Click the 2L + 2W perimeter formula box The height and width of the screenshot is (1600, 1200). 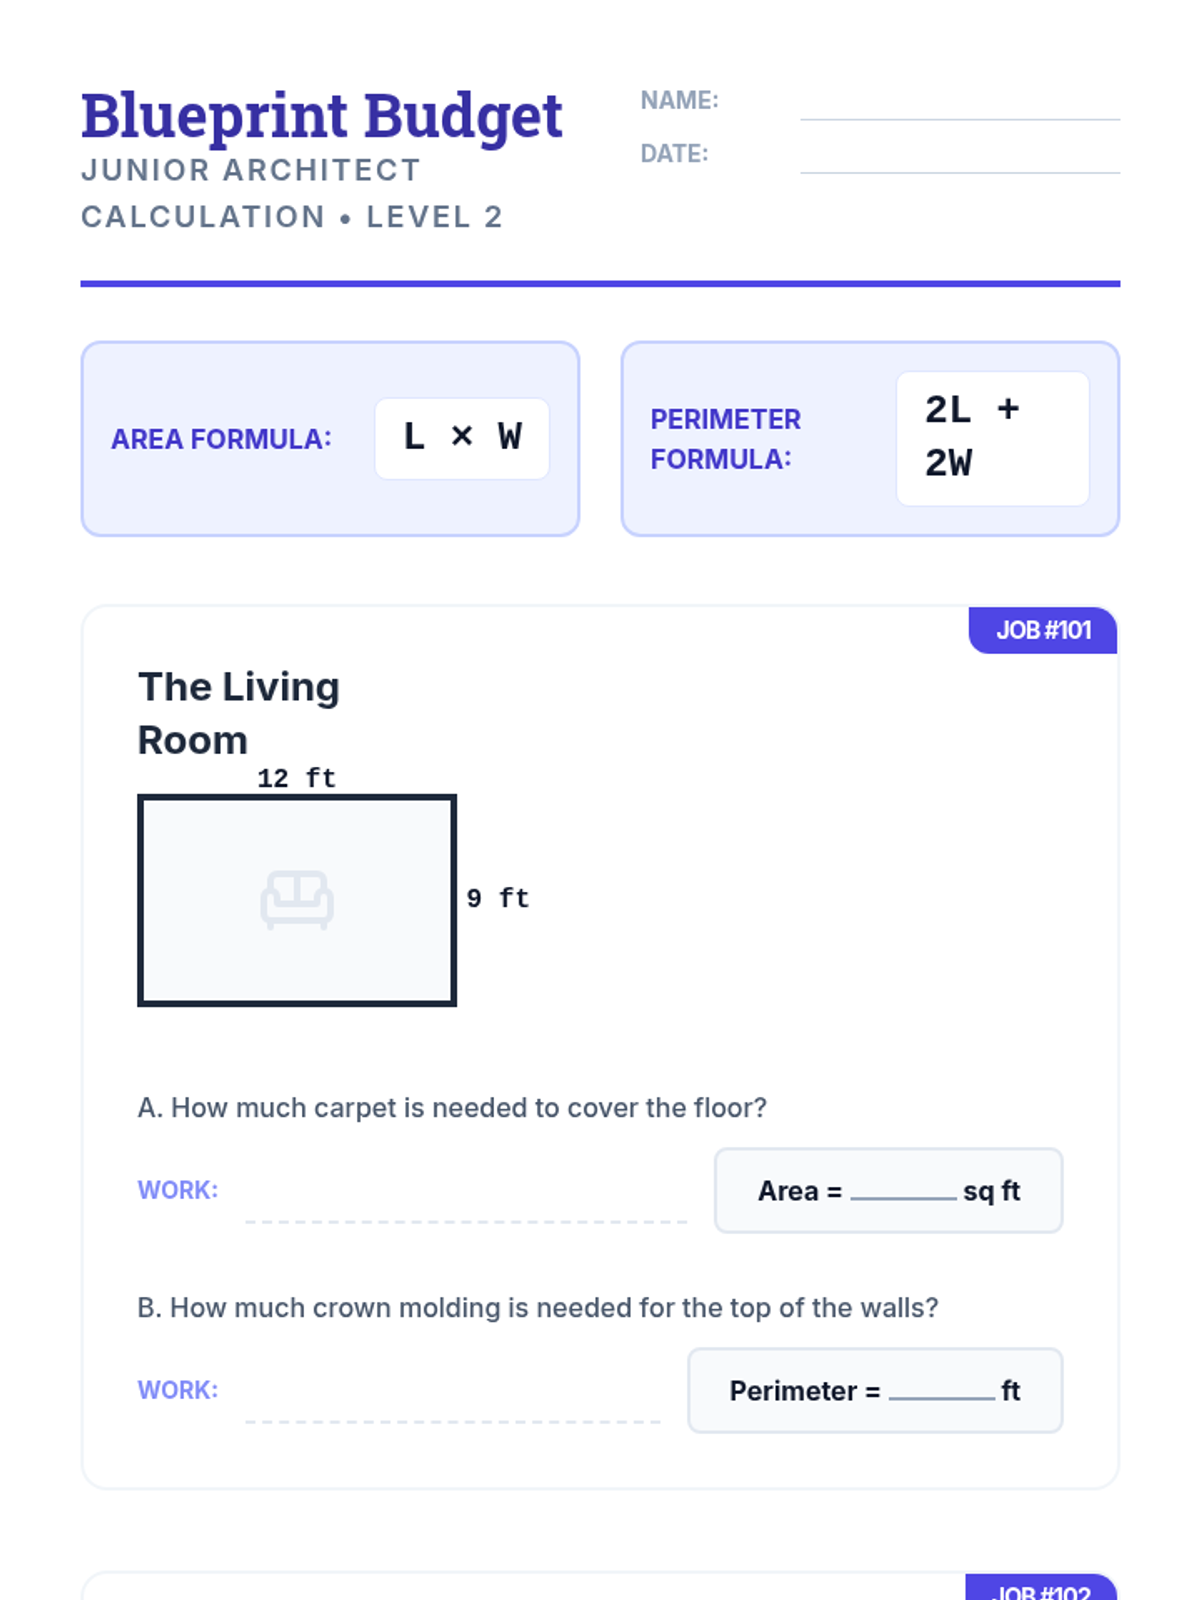(992, 438)
